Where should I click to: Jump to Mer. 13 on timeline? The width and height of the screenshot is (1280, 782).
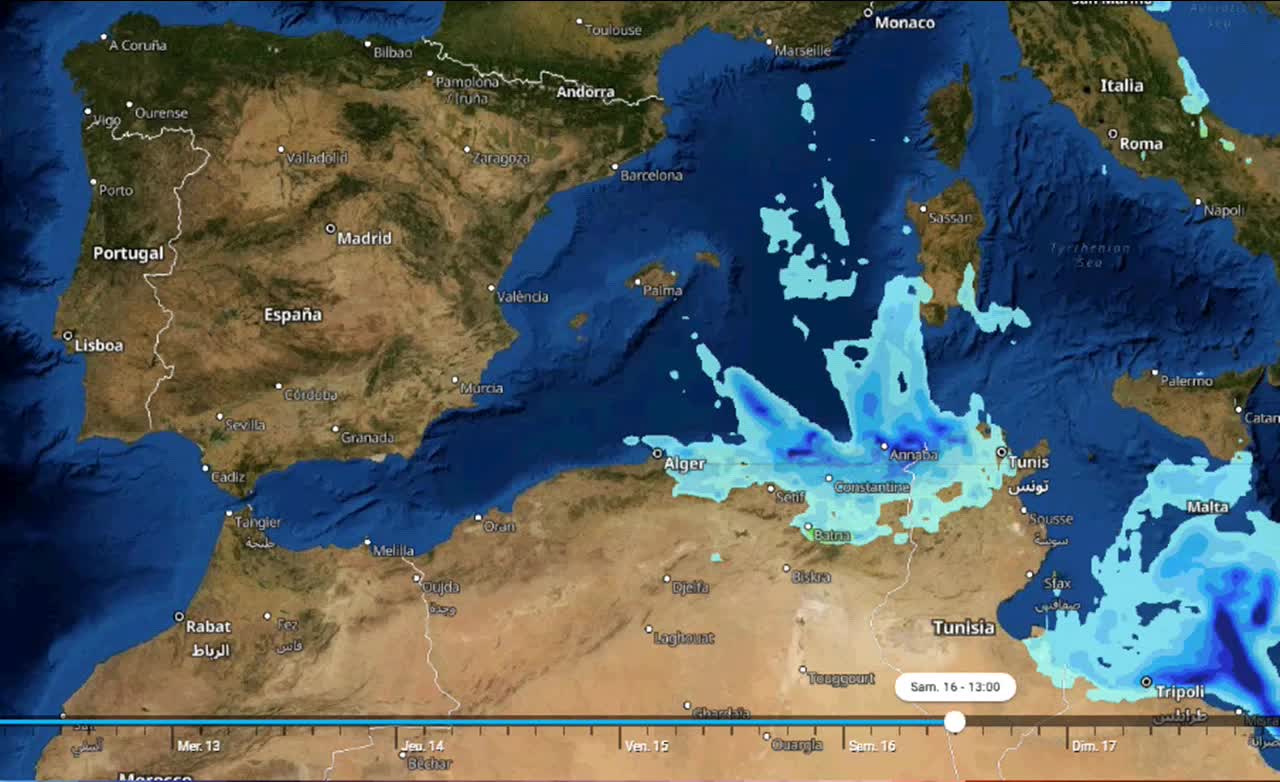coord(199,746)
